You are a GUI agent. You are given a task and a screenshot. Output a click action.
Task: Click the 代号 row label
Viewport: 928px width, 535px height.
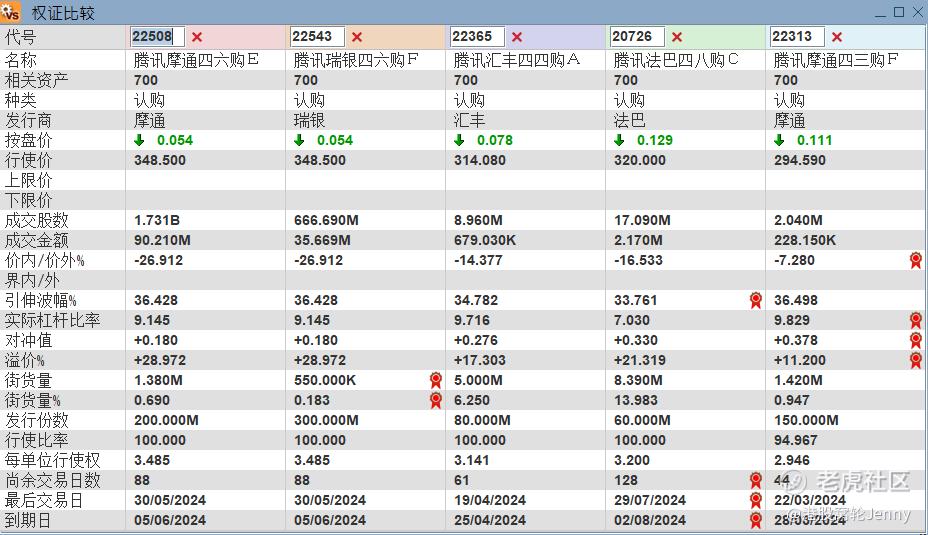[x=21, y=37]
